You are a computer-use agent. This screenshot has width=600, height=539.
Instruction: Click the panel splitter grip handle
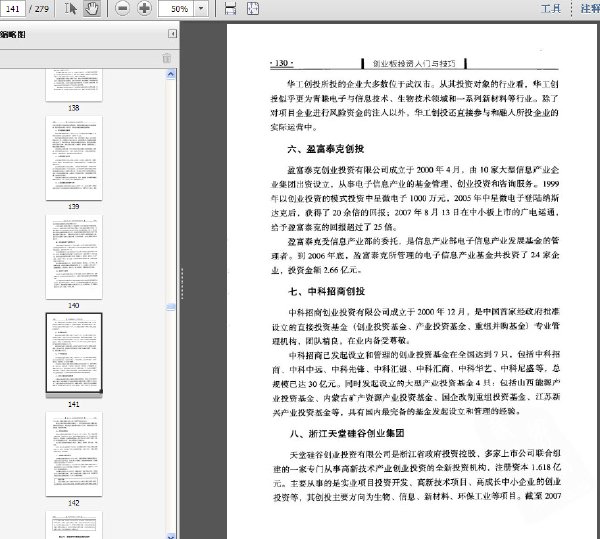[x=182, y=283]
